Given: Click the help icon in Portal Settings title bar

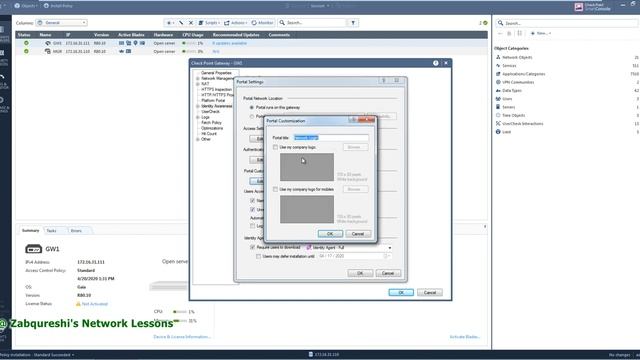Looking at the screenshot, I should click(x=384, y=81).
